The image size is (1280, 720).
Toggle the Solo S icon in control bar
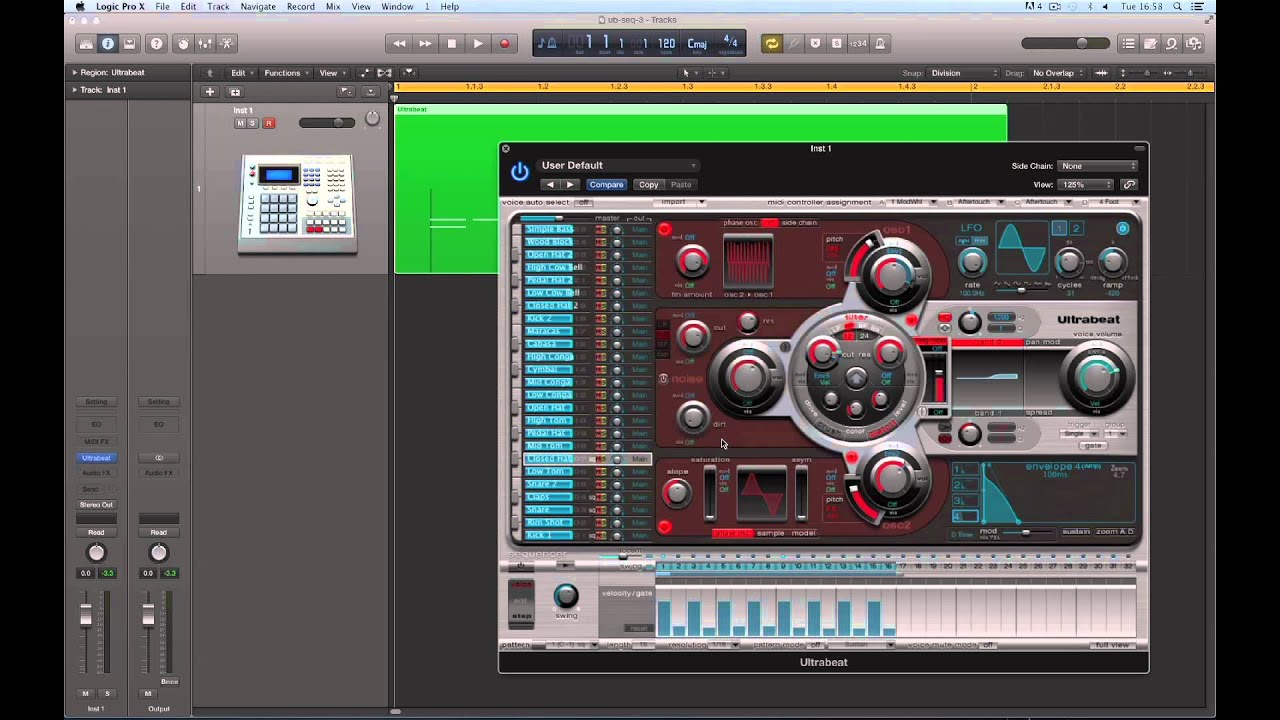(837, 44)
